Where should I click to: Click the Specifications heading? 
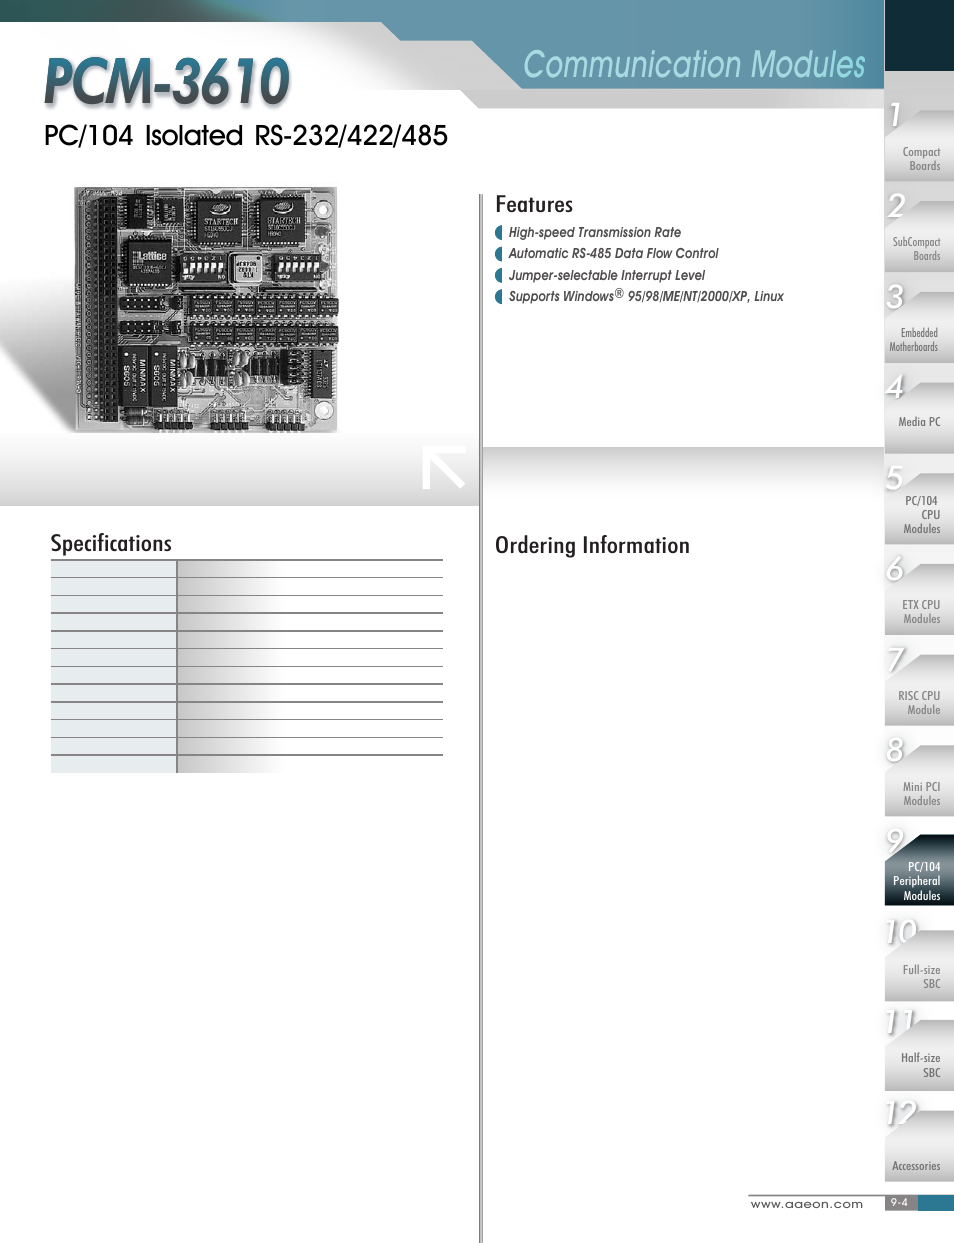point(111,543)
